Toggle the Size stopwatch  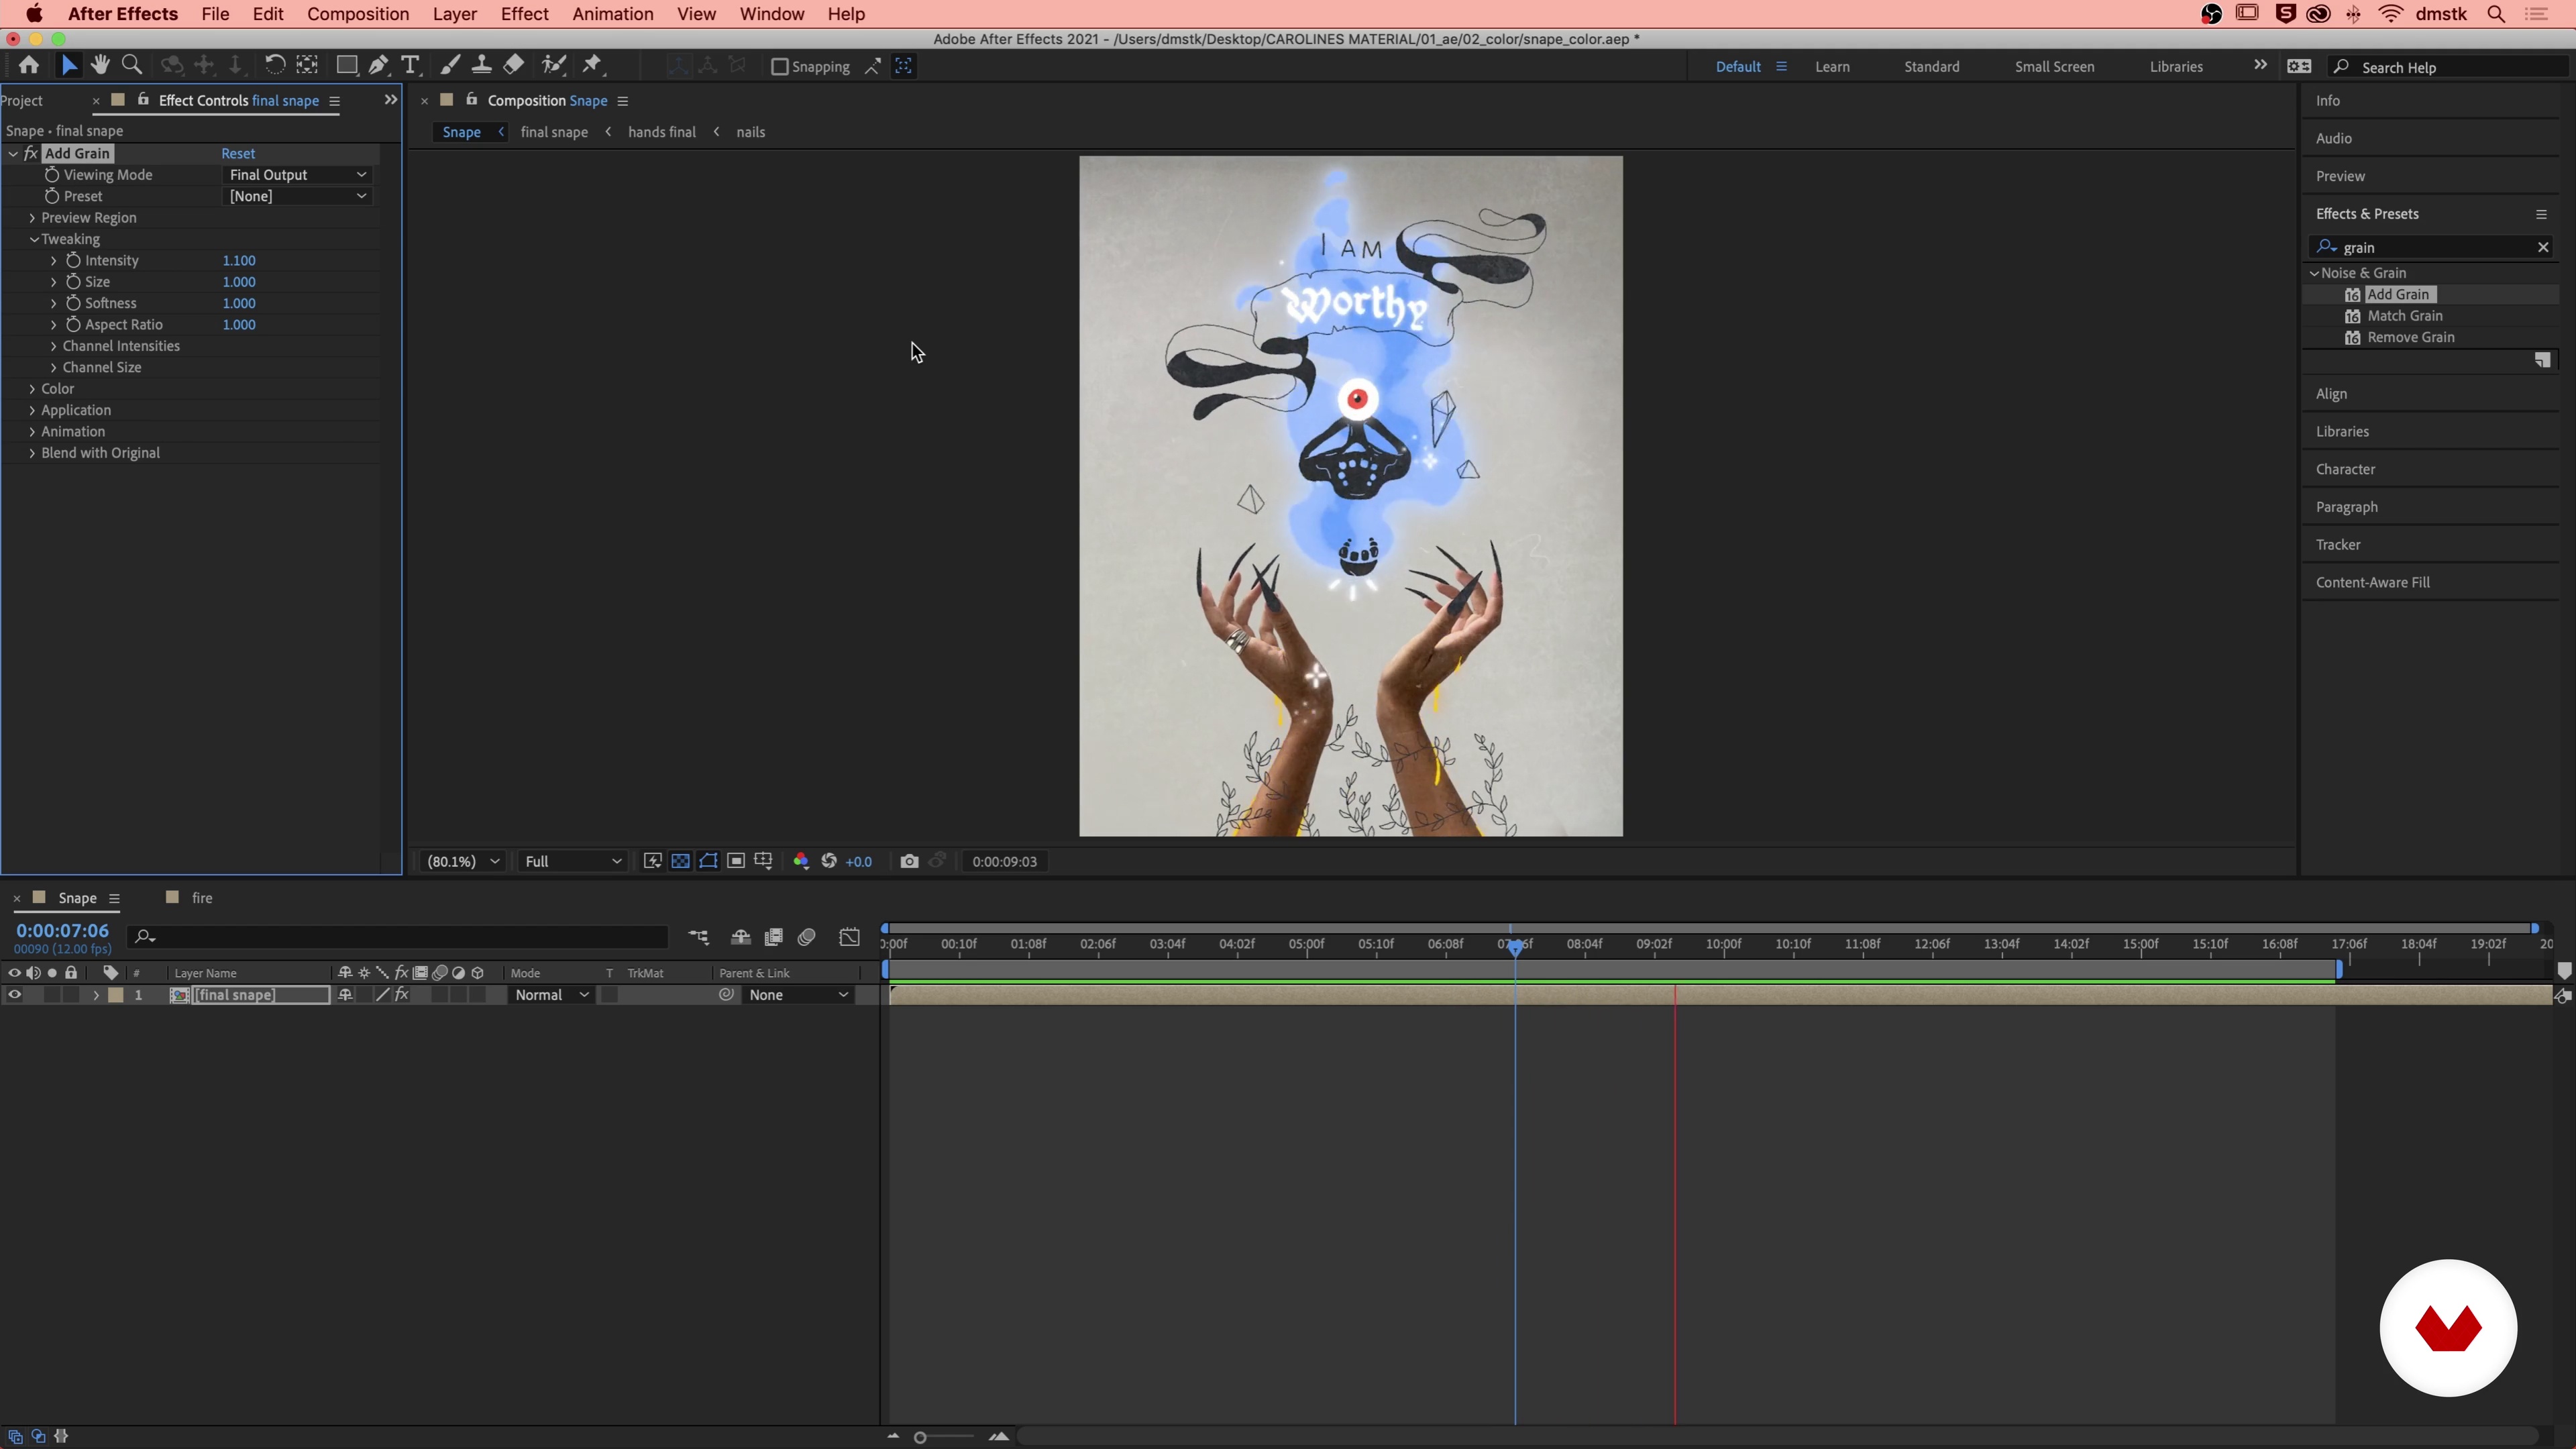73,282
